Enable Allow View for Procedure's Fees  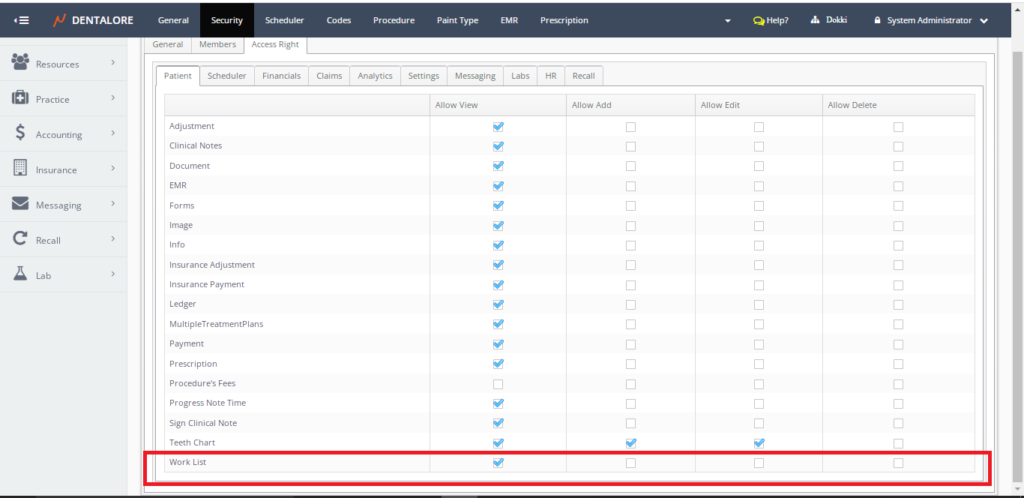pyautogui.click(x=498, y=383)
